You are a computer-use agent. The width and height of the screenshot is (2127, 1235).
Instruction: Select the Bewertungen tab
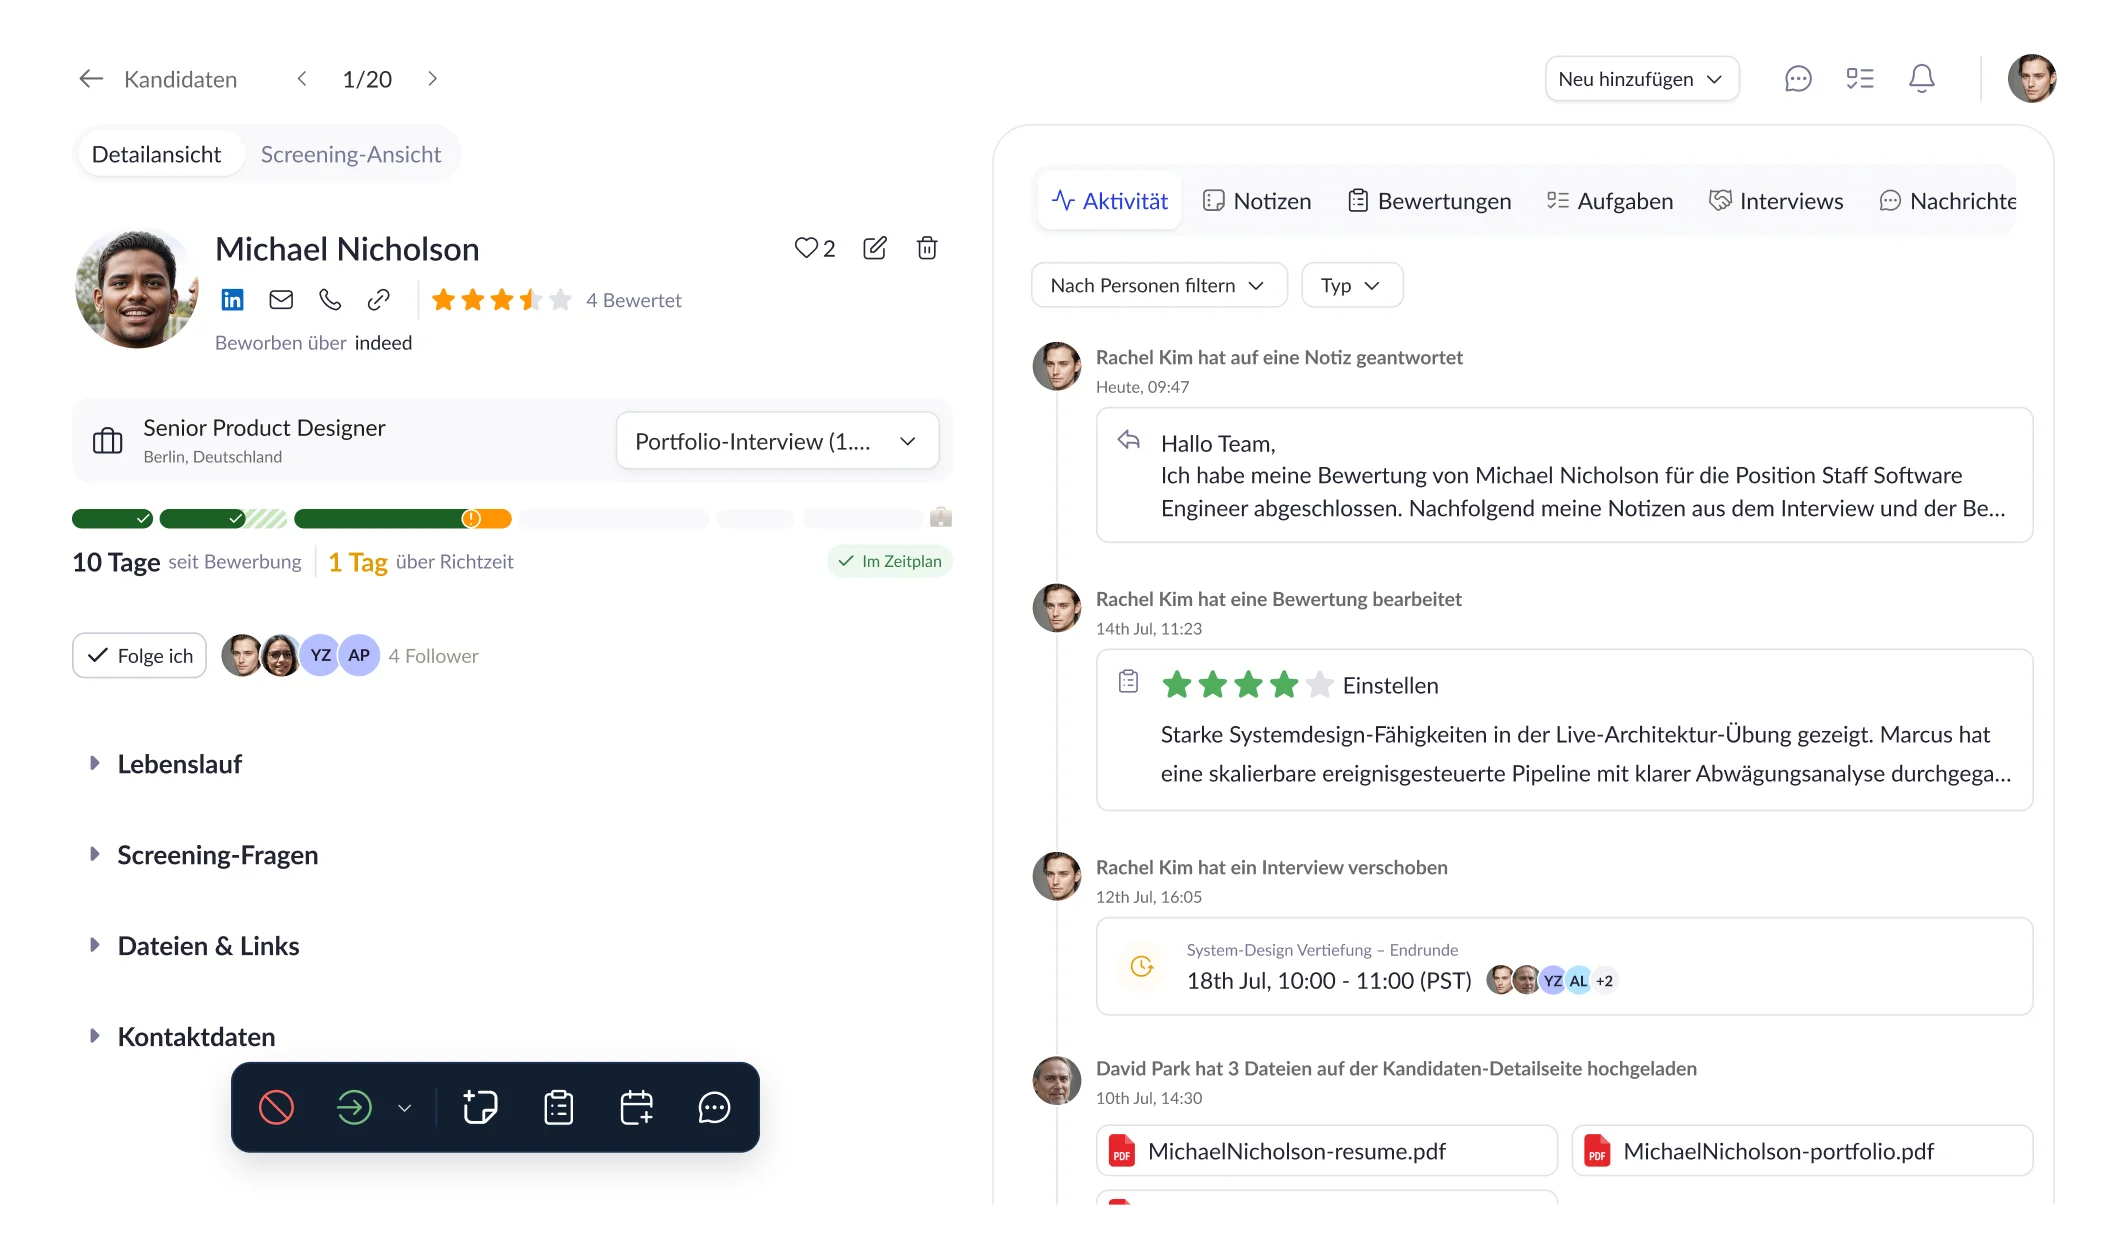pyautogui.click(x=1430, y=201)
